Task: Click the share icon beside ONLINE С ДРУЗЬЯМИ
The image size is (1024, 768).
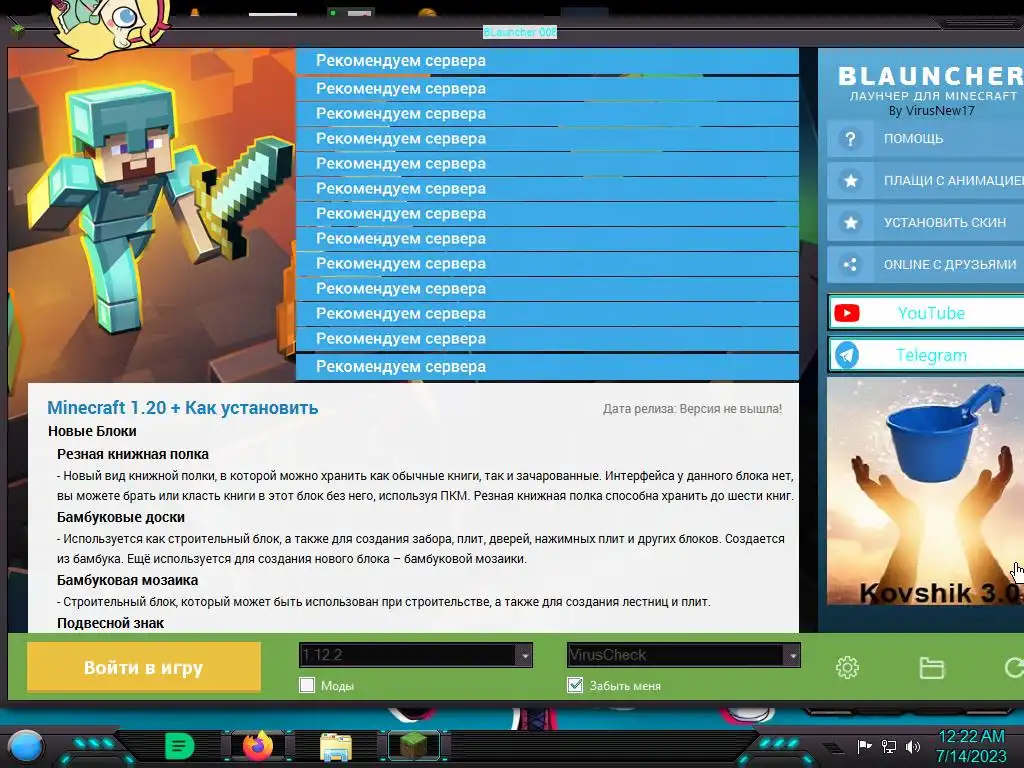Action: [x=850, y=264]
